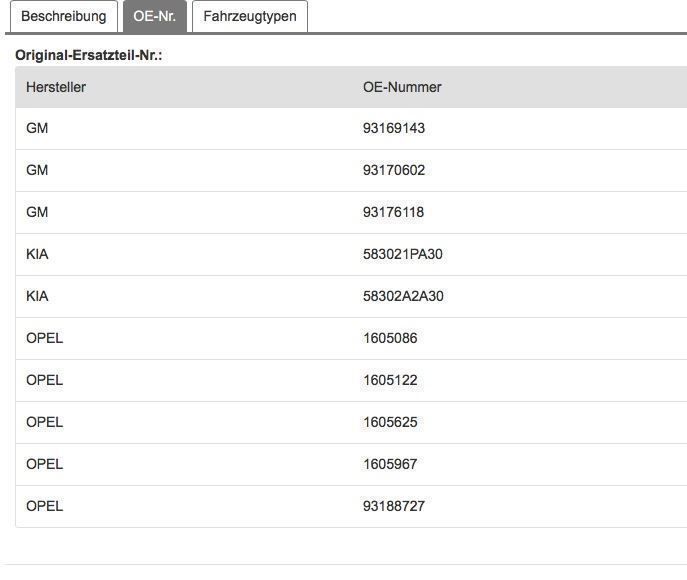
Task: Click the OE-Nummer column header
Action: pos(402,87)
